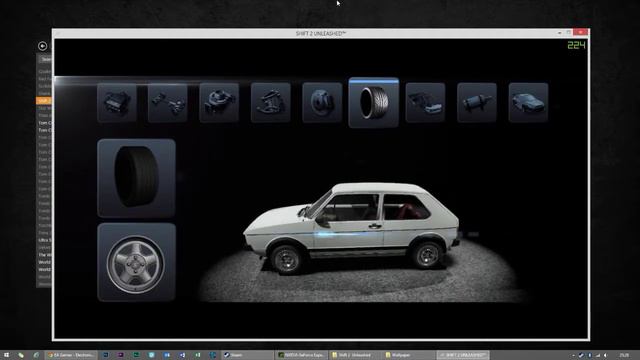Viewport: 640px width, 360px height.
Task: Choose the turbocharger upgrade category
Action: (219, 102)
